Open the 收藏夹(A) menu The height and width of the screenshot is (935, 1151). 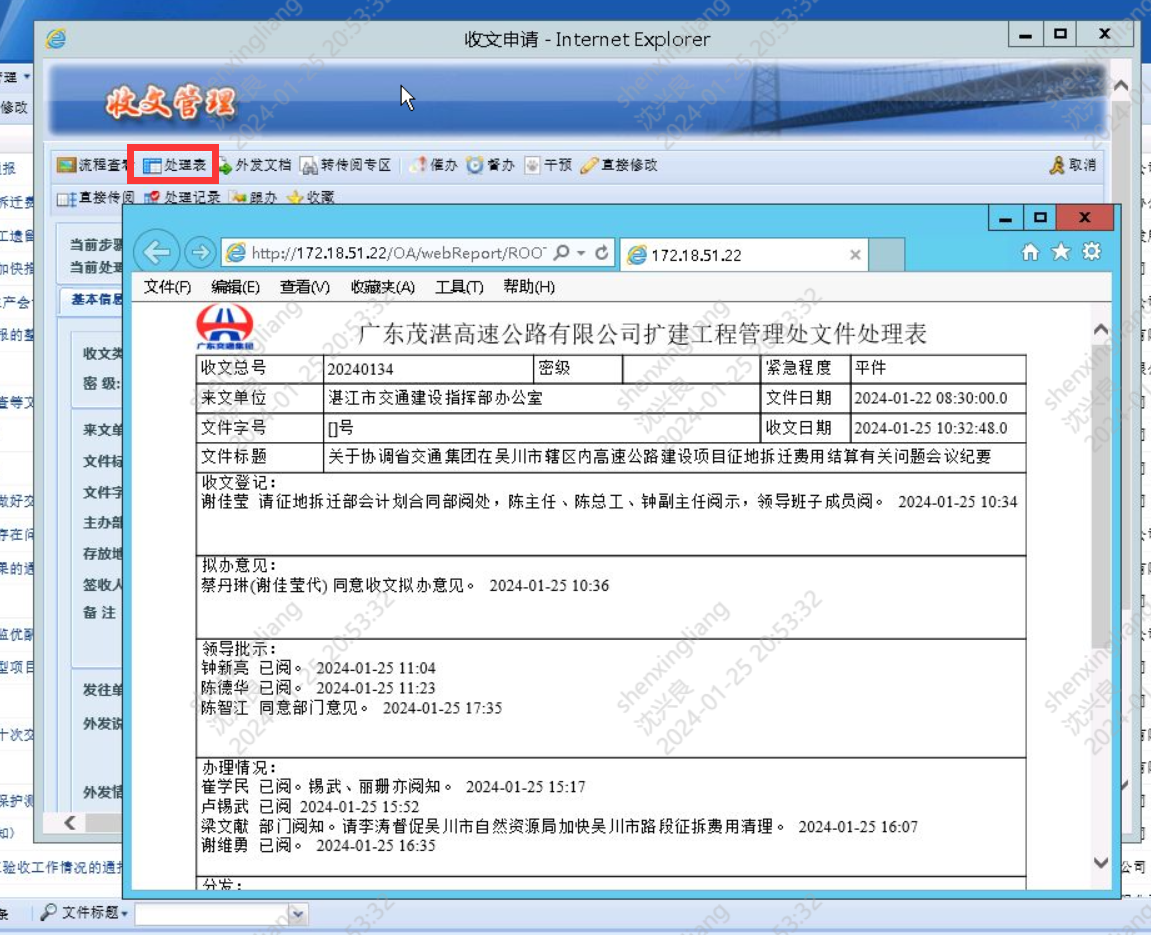tap(382, 287)
